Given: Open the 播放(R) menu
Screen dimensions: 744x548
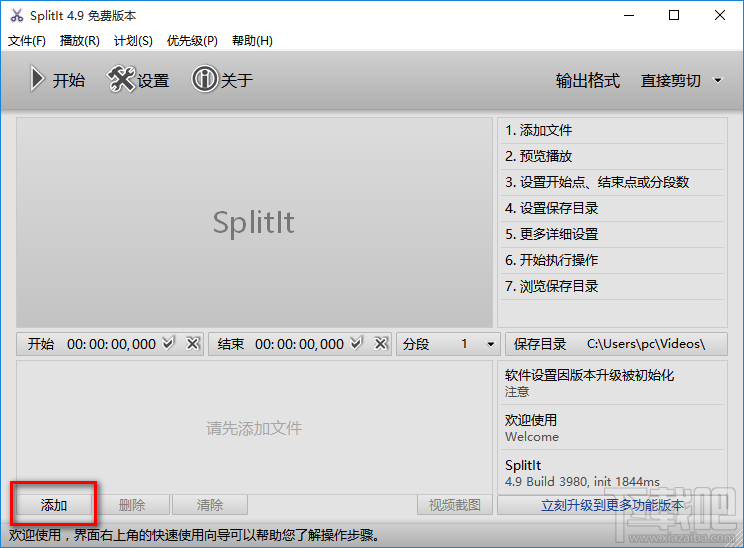Looking at the screenshot, I should click(80, 41).
